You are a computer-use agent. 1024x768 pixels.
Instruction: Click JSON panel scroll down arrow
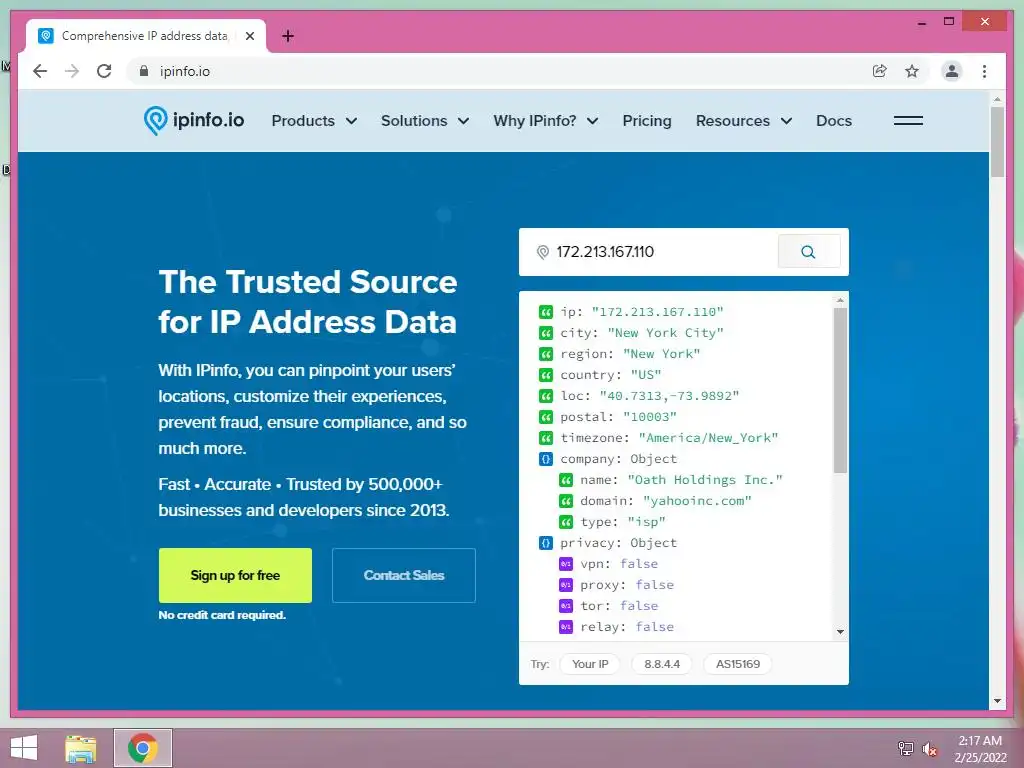tap(840, 632)
